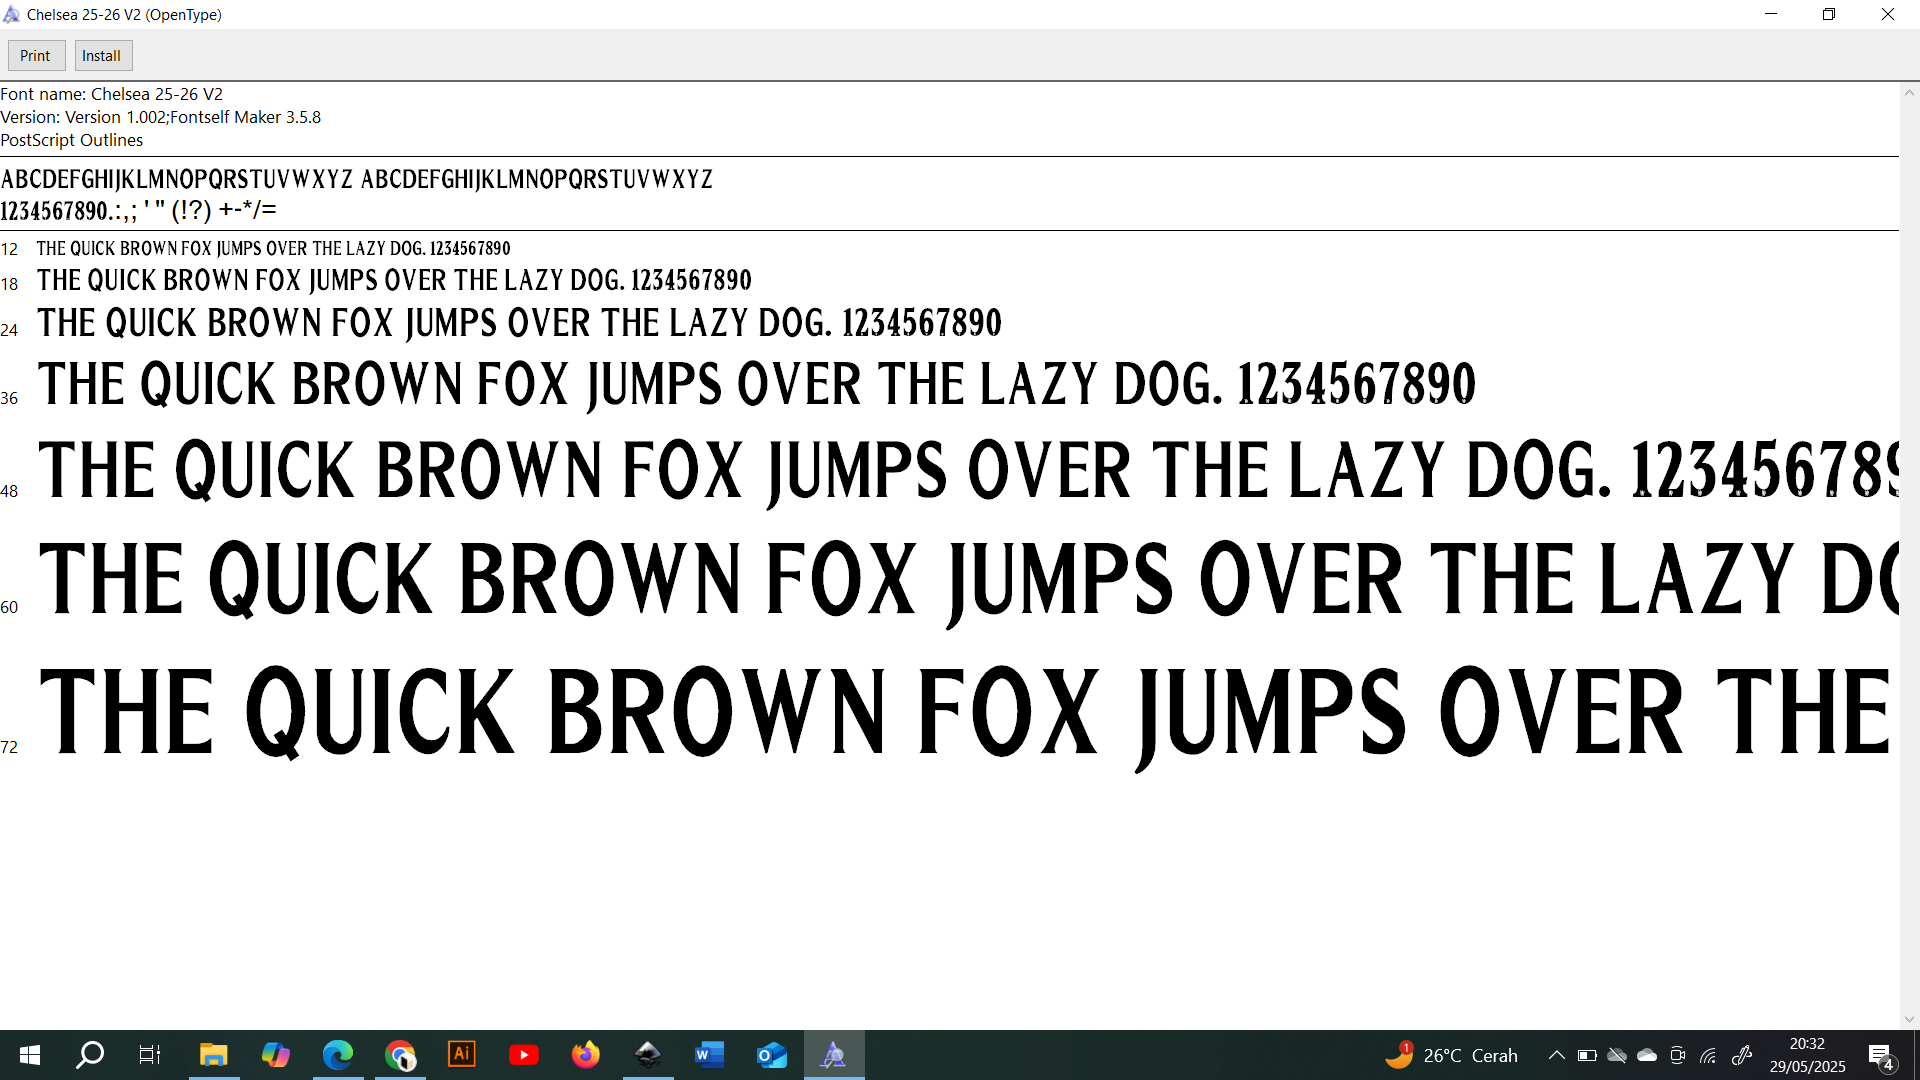This screenshot has width=1920, height=1080.
Task: Click the Print button
Action: pos(36,56)
